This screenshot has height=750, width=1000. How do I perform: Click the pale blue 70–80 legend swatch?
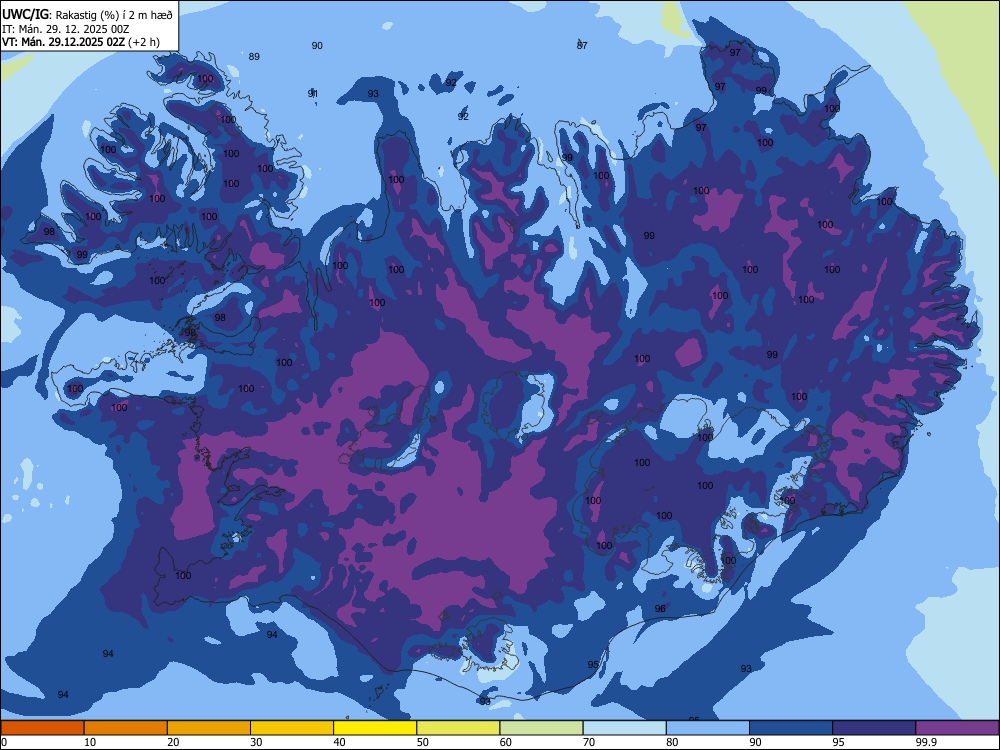point(624,728)
